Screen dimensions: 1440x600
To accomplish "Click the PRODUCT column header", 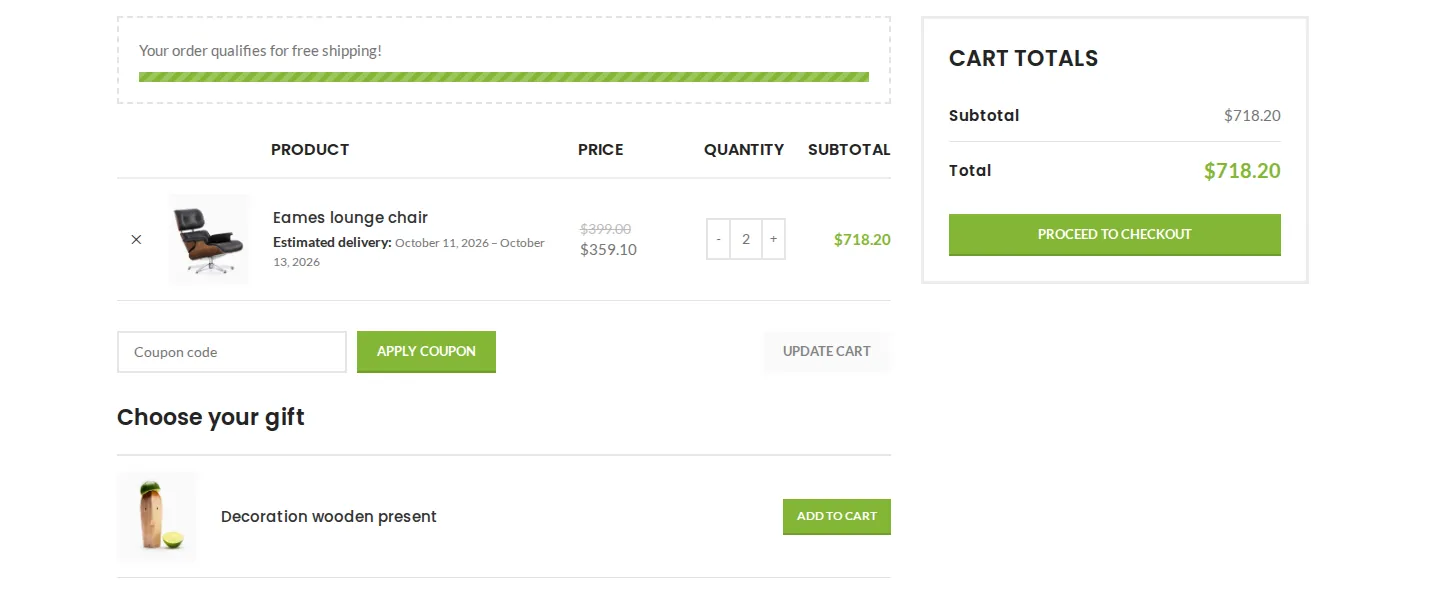I will 310,150.
